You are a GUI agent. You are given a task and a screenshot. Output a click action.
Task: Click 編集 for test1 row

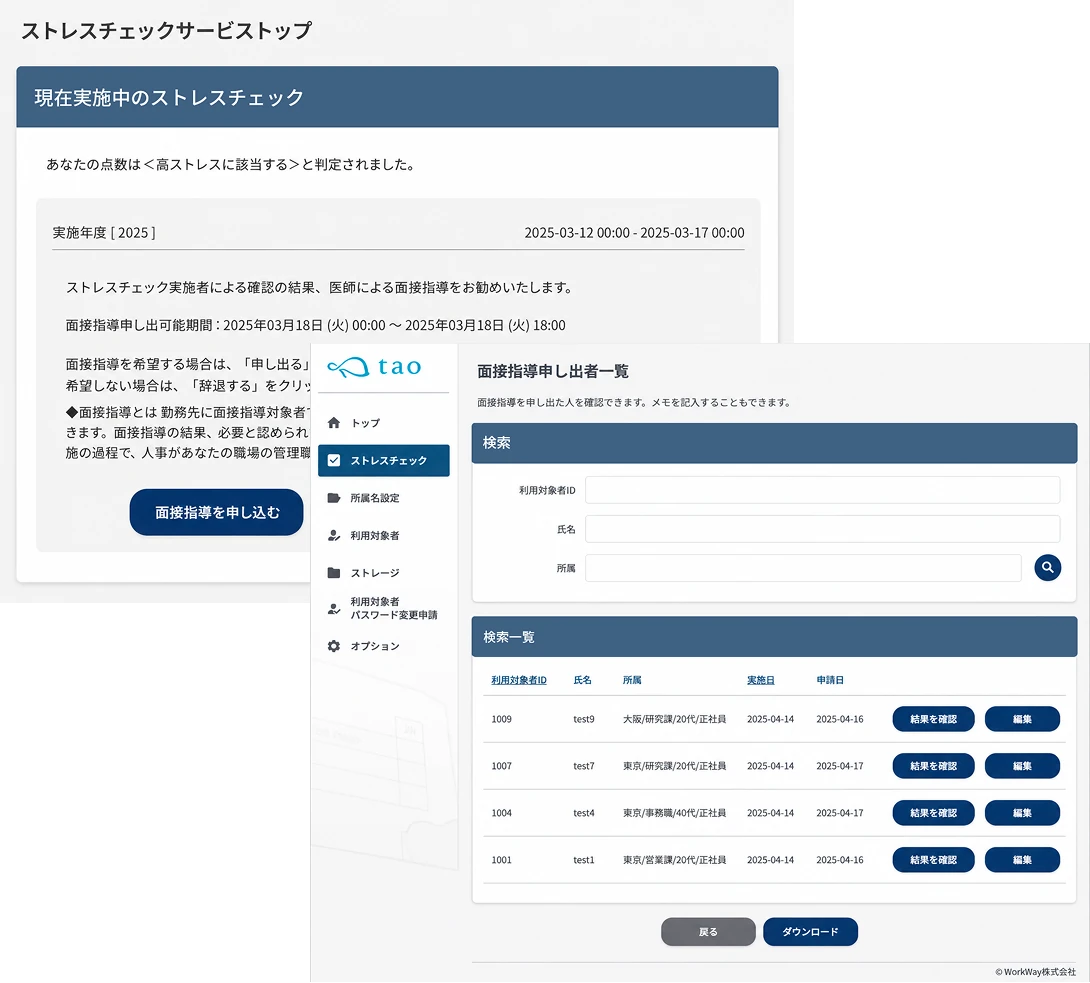pos(1022,860)
